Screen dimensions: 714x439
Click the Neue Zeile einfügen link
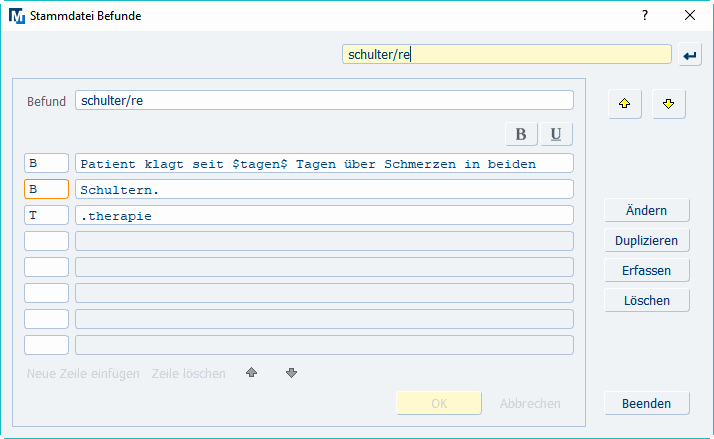[83, 374]
